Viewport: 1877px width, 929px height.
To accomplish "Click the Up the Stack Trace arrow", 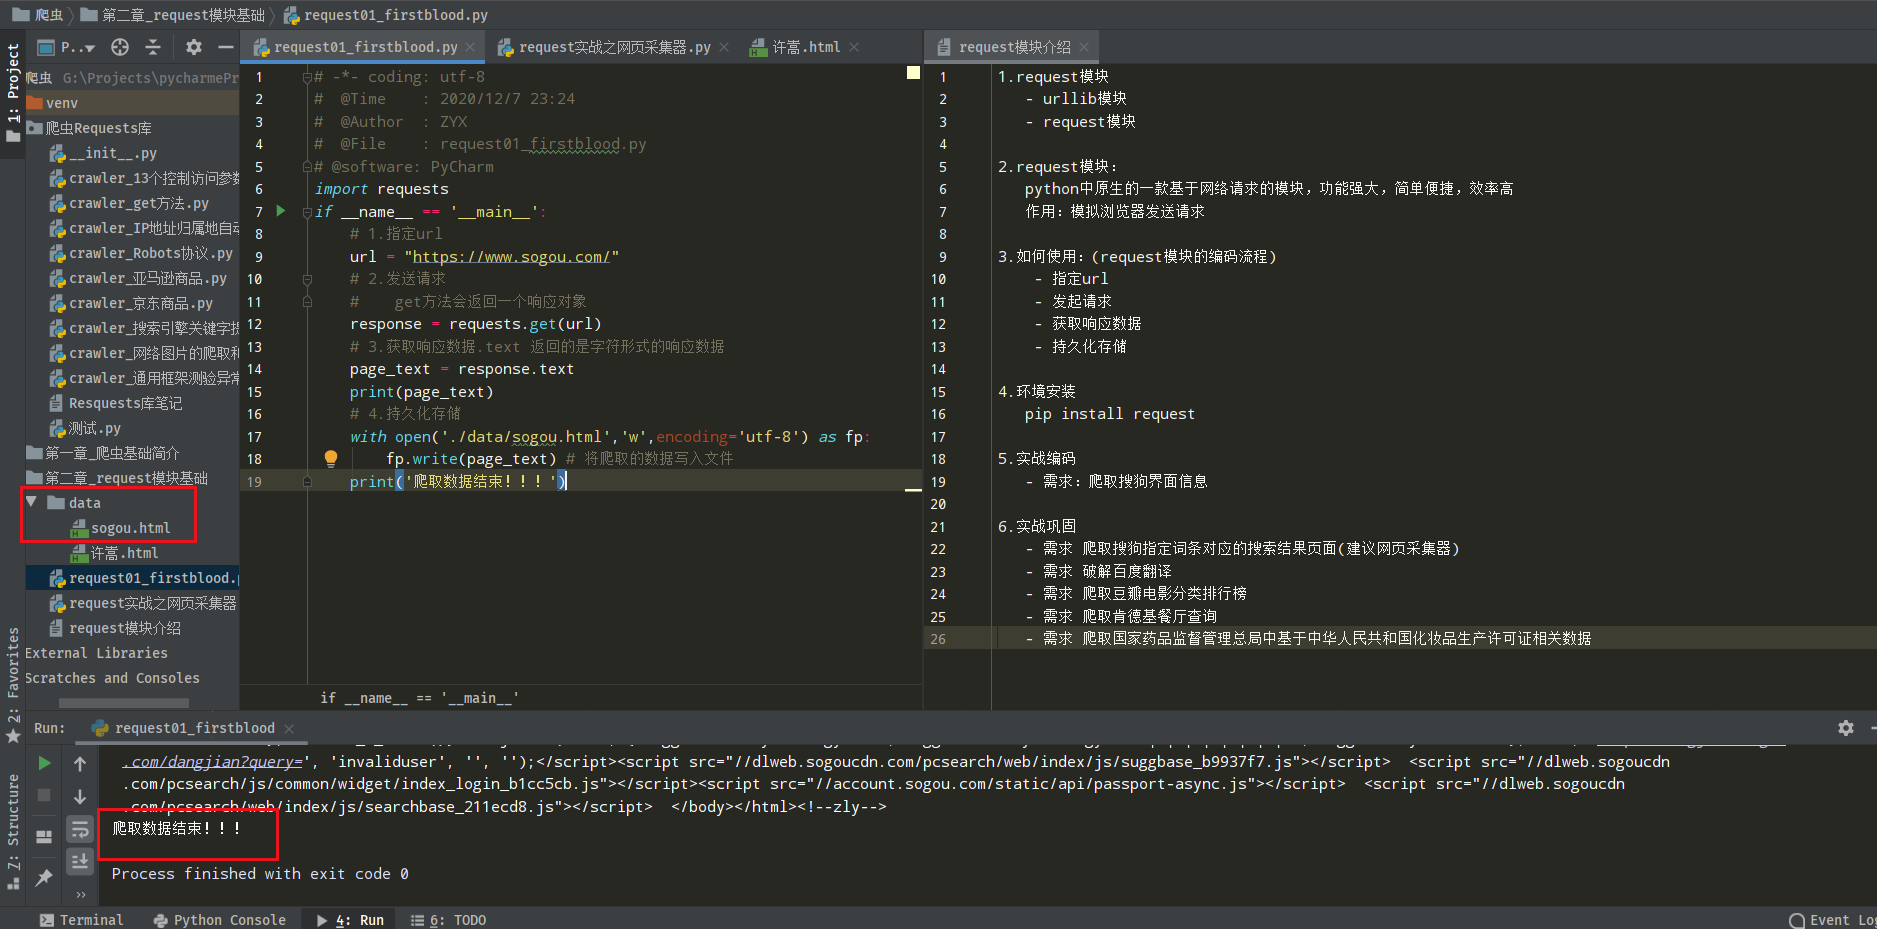I will coord(80,764).
